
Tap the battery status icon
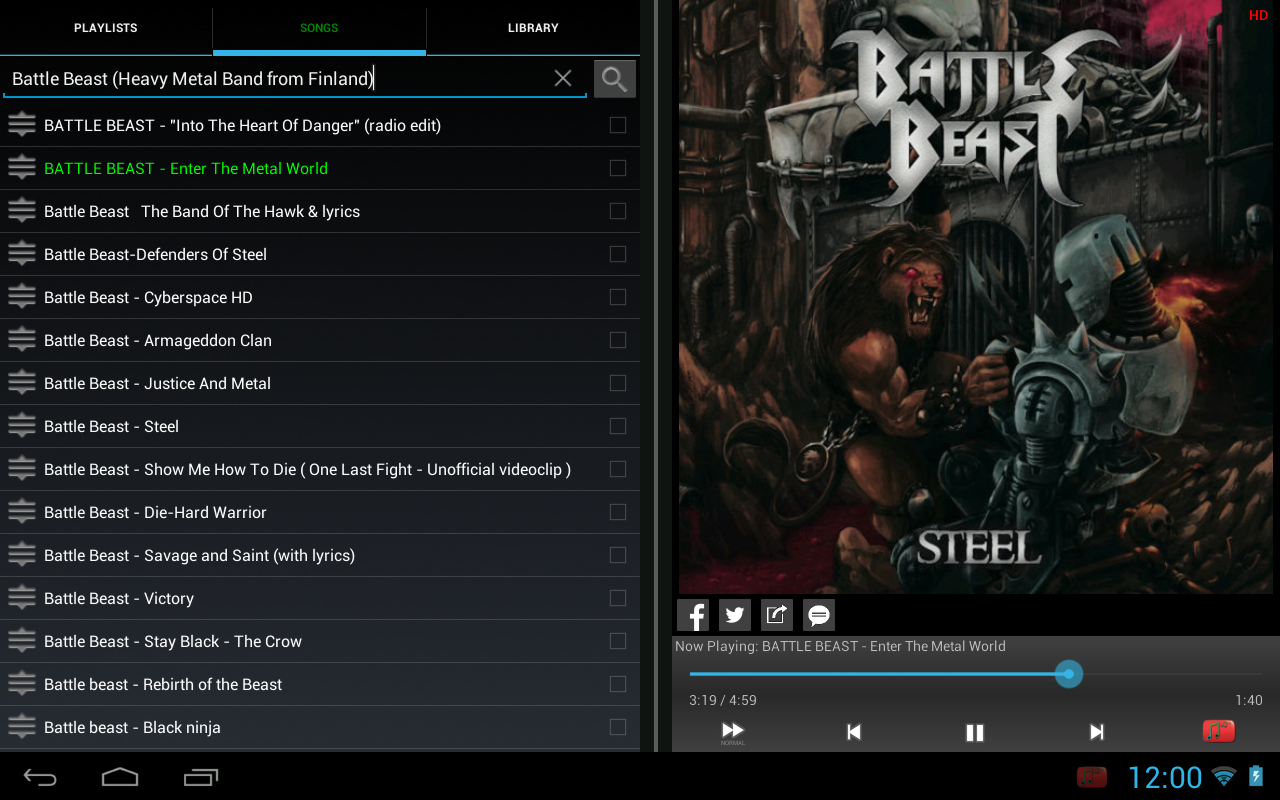pyautogui.click(x=1256, y=777)
